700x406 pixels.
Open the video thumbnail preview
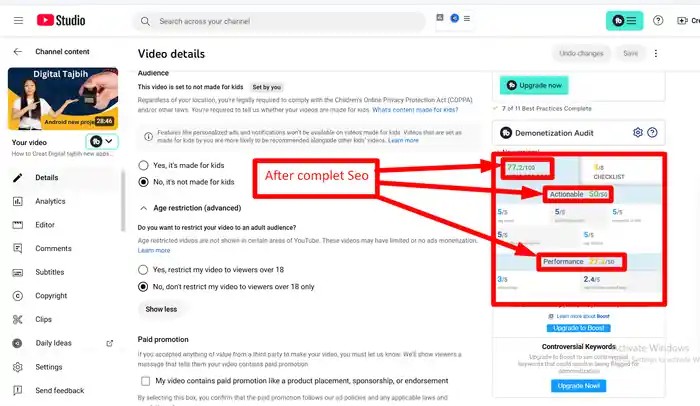[63, 99]
